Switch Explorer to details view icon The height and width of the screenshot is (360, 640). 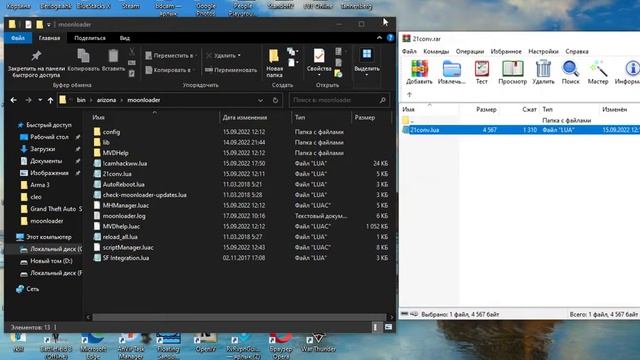(375, 327)
